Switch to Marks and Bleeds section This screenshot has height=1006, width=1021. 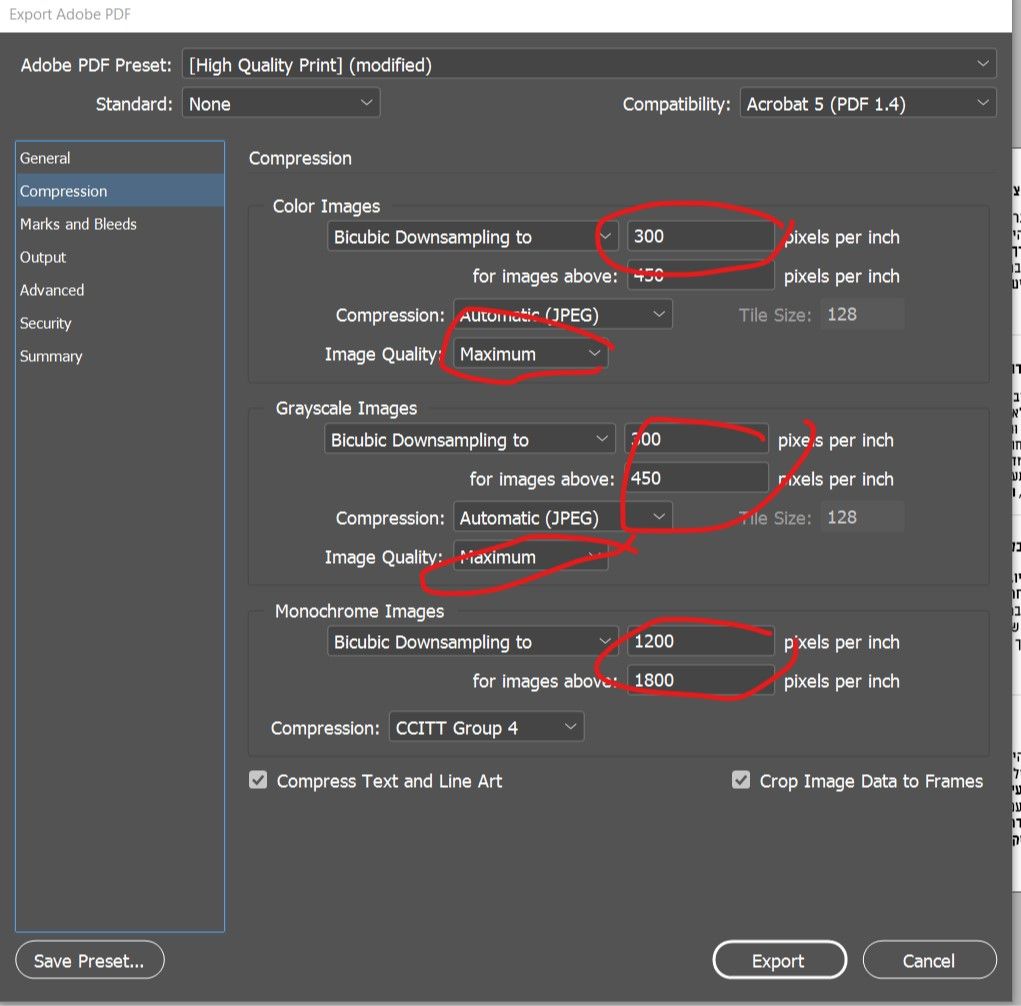tap(79, 224)
